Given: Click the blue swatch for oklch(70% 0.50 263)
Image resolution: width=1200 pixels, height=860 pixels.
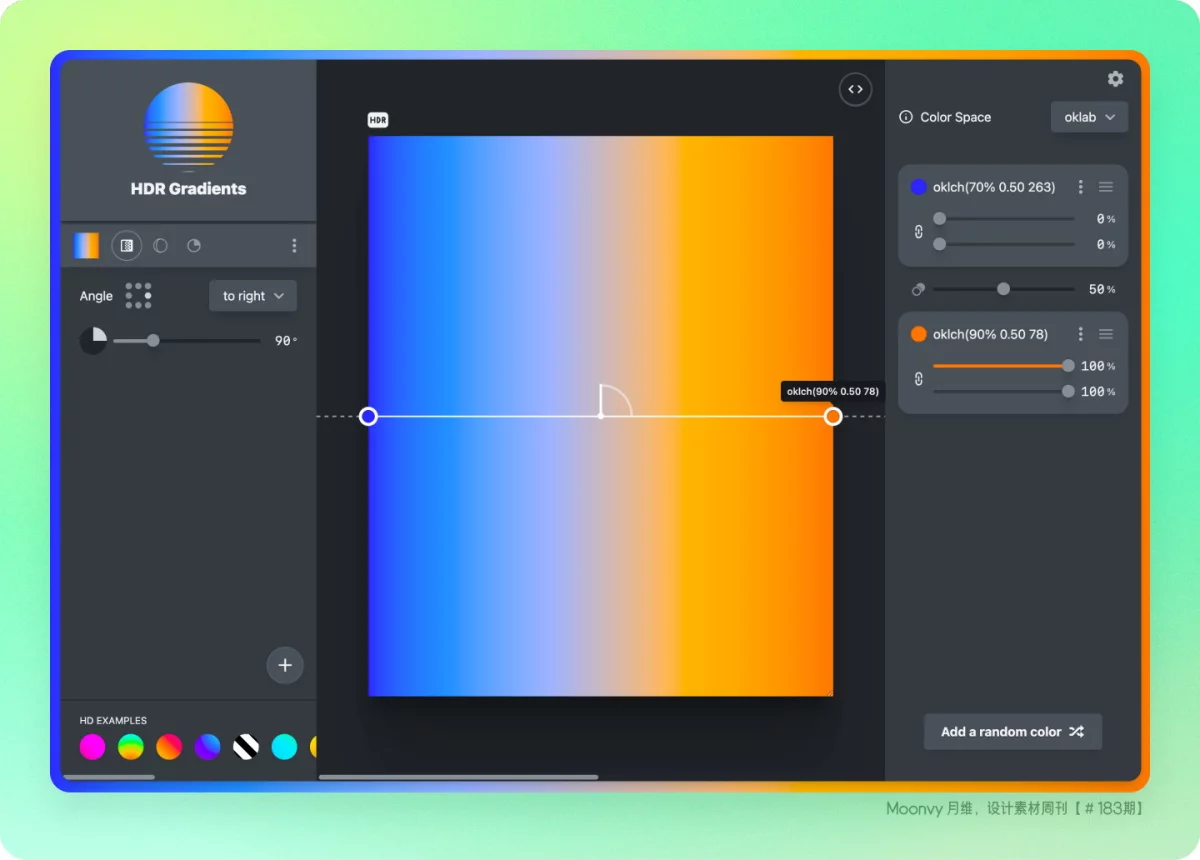Looking at the screenshot, I should (918, 187).
